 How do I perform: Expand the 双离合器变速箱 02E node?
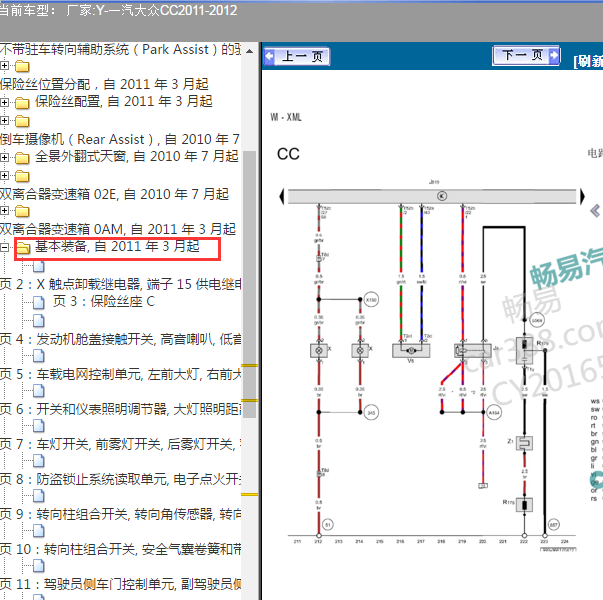(4, 176)
